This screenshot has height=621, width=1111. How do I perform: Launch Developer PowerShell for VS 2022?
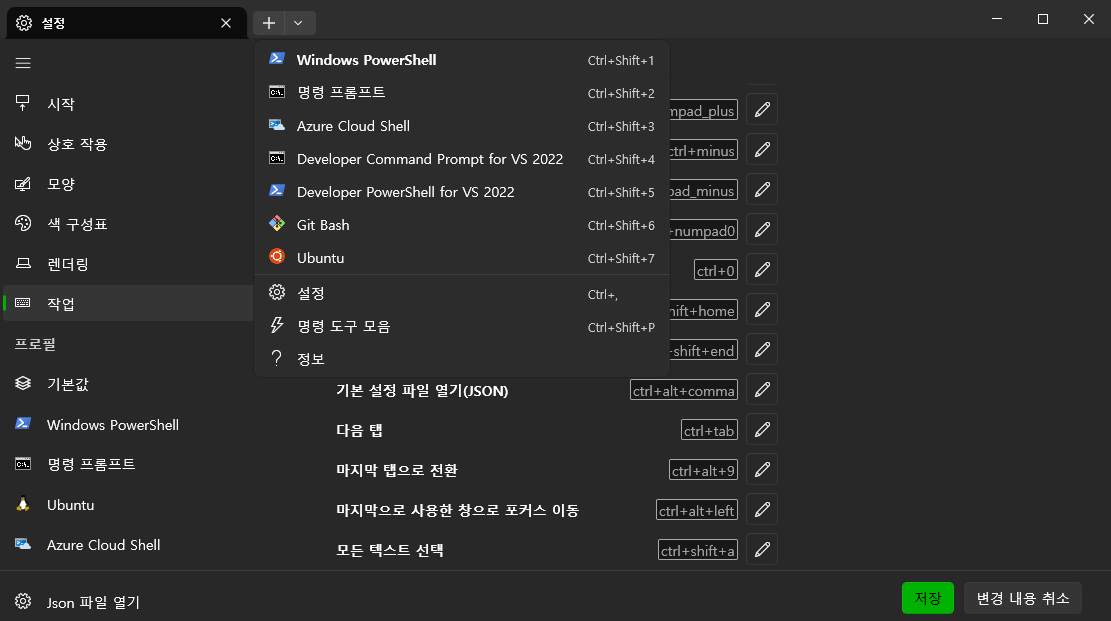click(x=462, y=191)
